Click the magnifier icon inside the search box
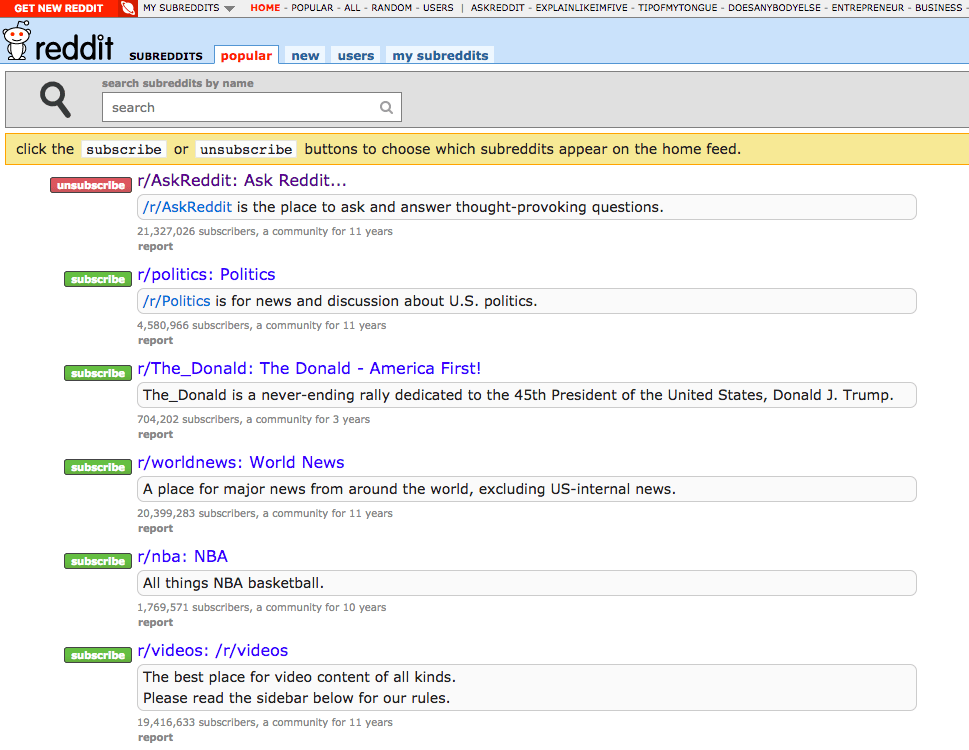 (x=386, y=106)
